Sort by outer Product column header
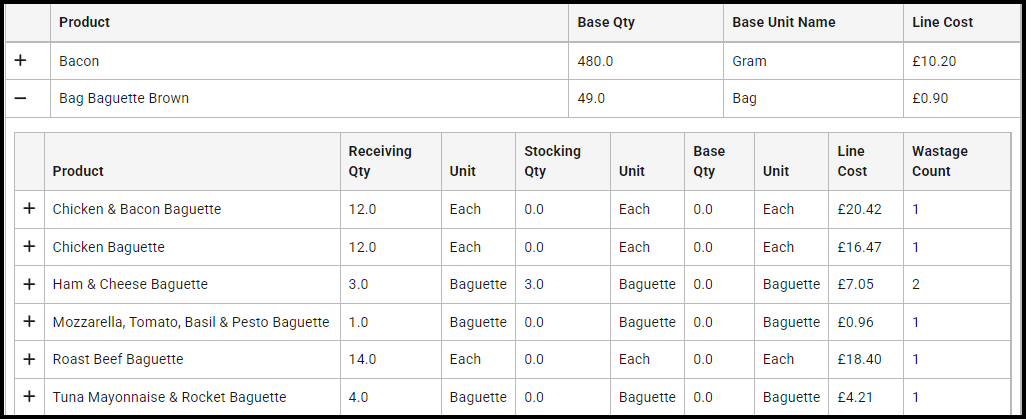Image resolution: width=1026 pixels, height=419 pixels. (x=84, y=22)
